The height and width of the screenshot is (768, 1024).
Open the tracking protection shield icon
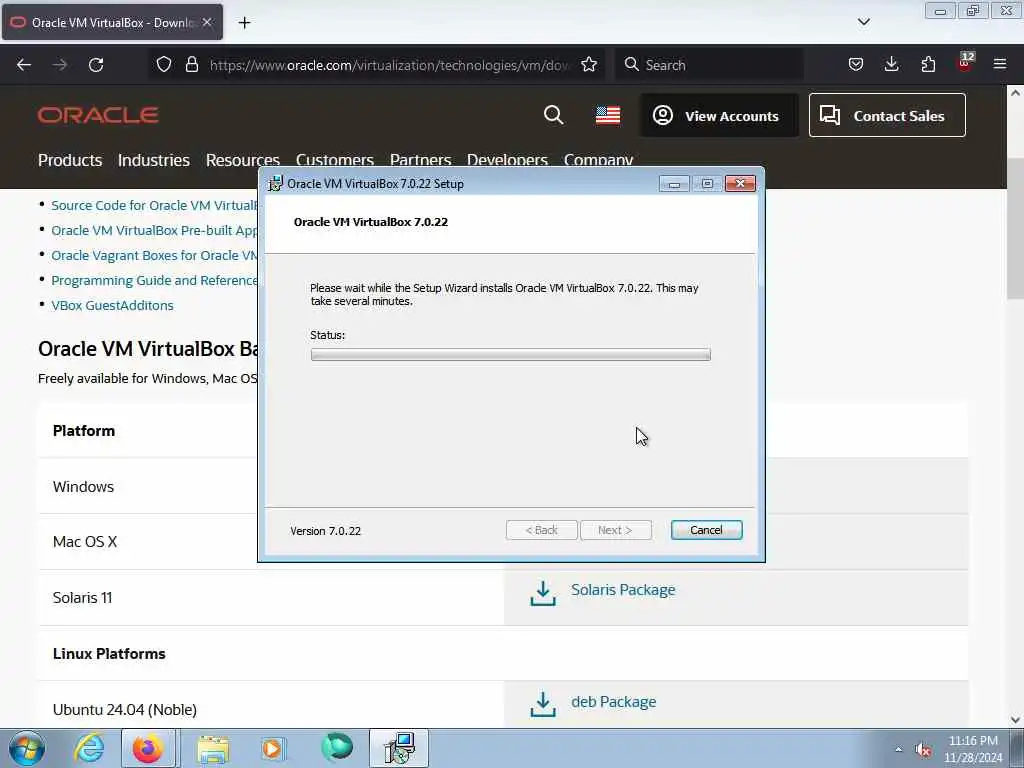pos(164,65)
